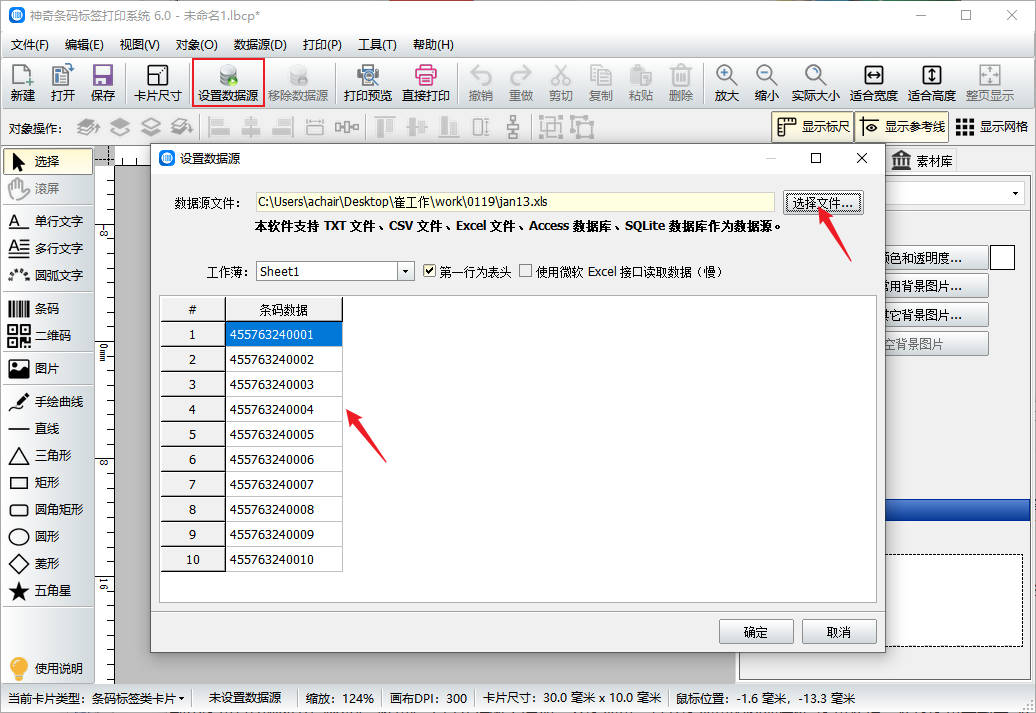This screenshot has width=1036, height=713.
Task: Zoom in with the 放大 icon
Action: [x=726, y=83]
